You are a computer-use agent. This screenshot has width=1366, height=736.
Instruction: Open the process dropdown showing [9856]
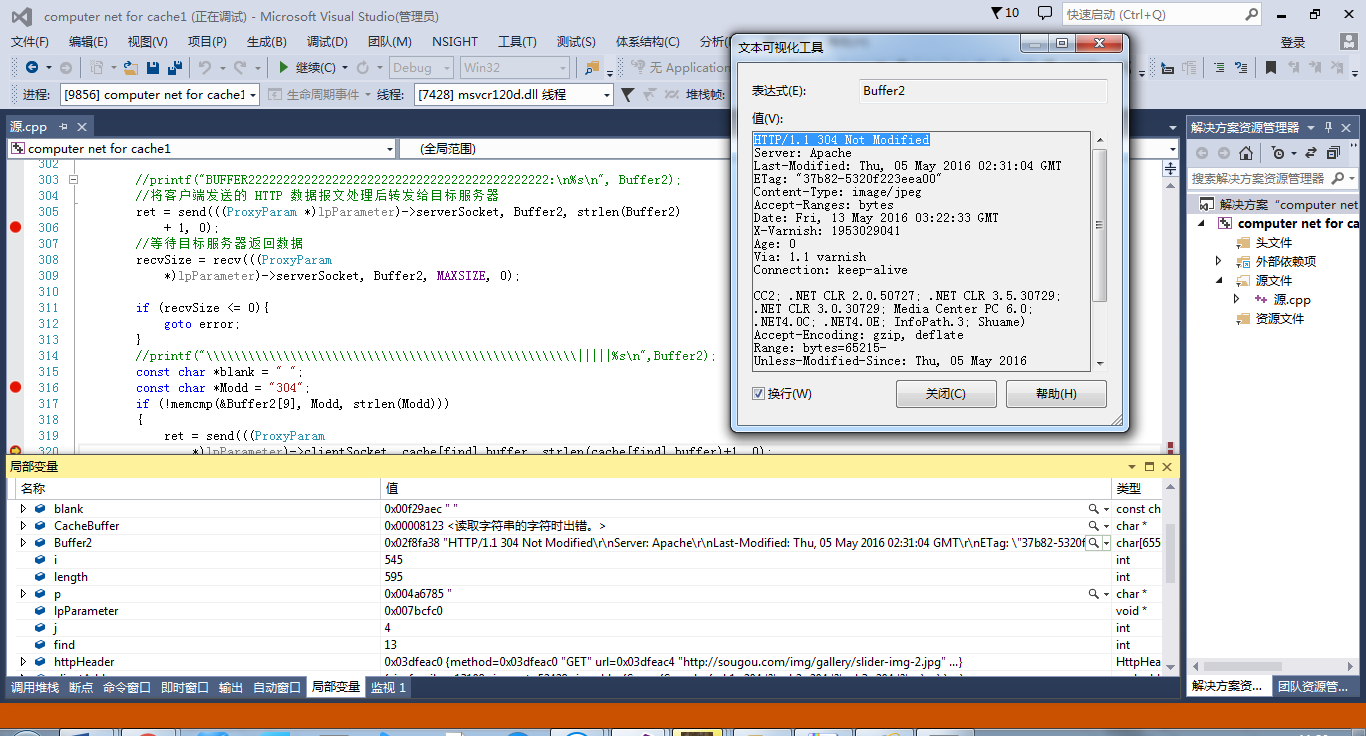pos(159,94)
